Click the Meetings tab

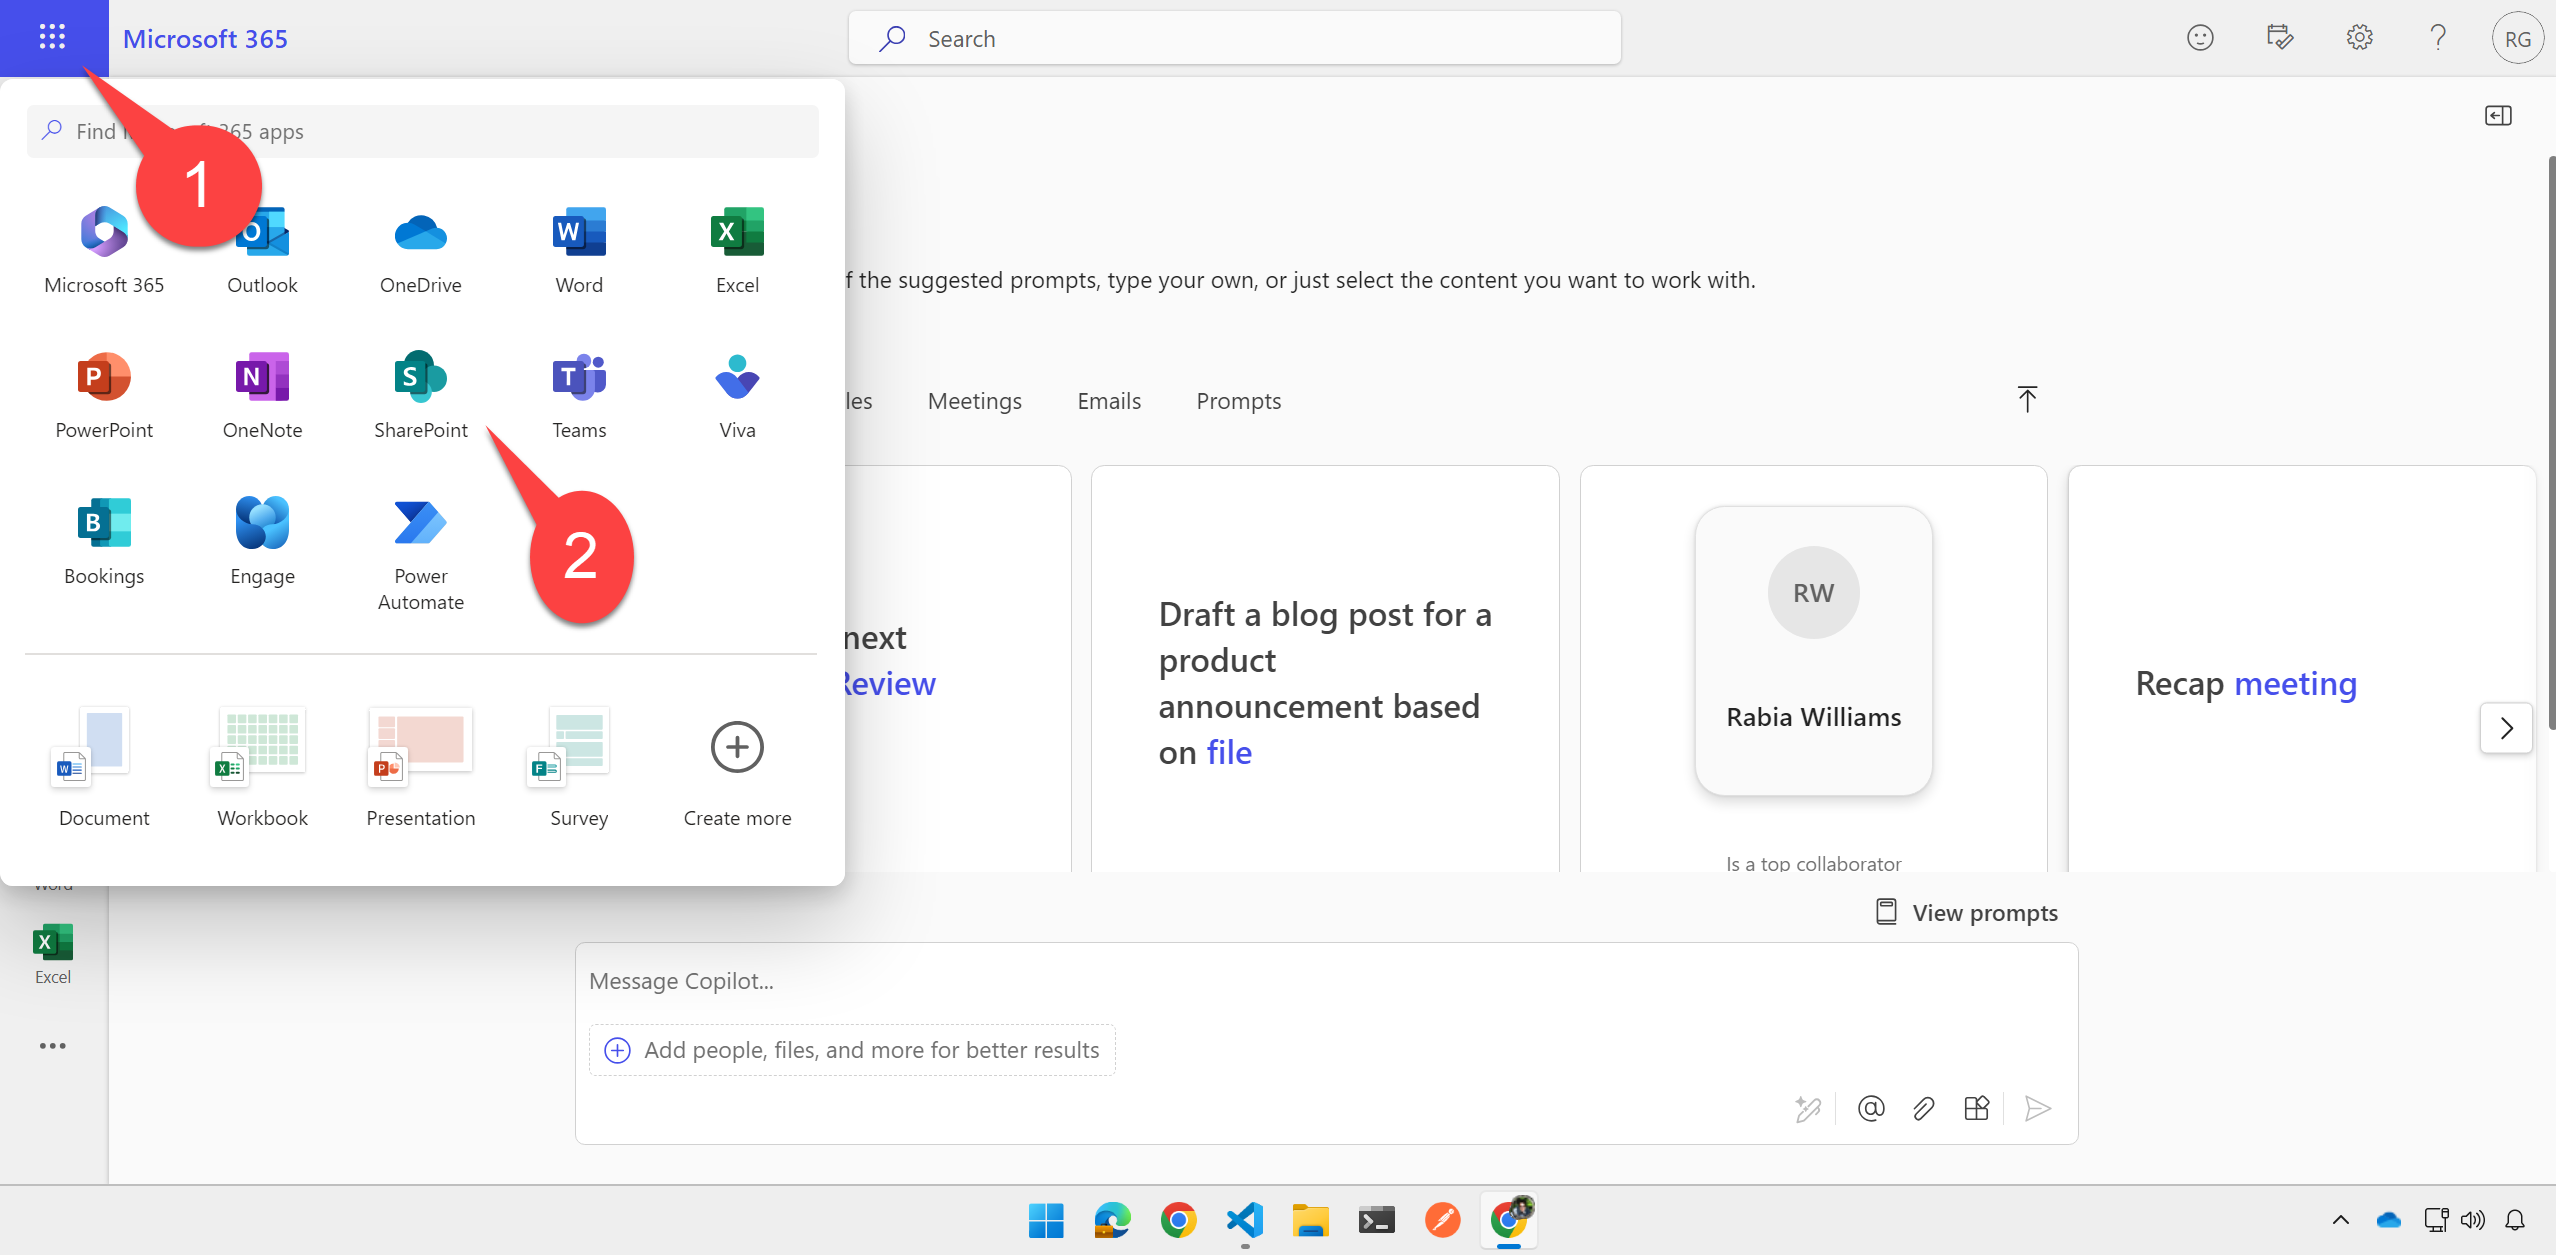coord(973,398)
